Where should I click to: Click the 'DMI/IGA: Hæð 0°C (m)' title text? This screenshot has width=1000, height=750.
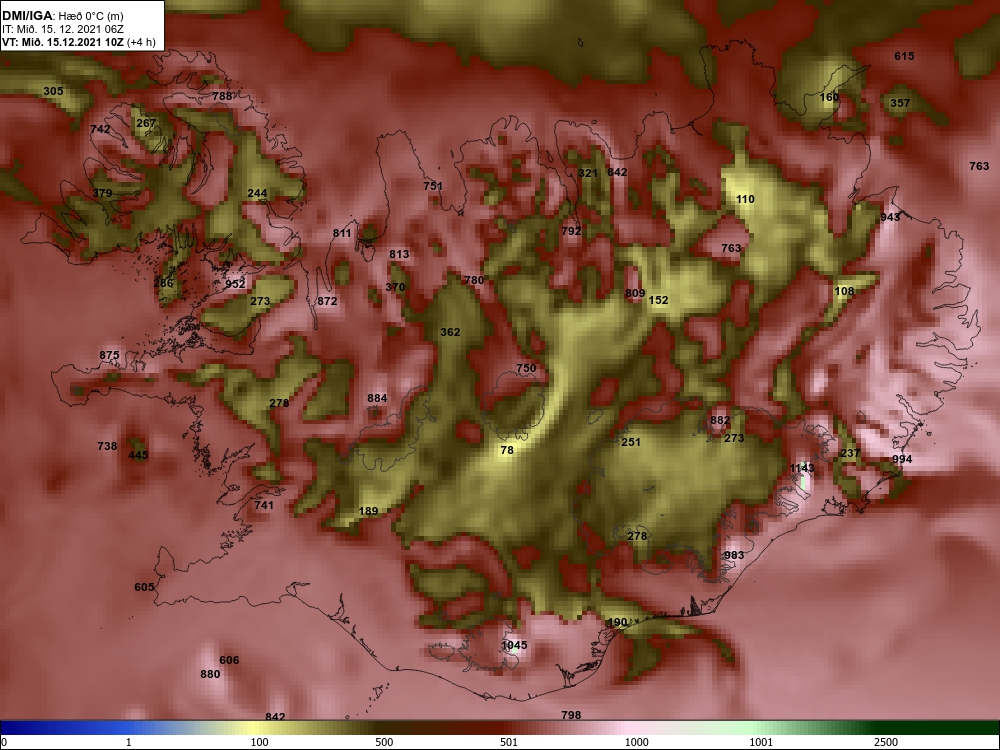pyautogui.click(x=62, y=16)
